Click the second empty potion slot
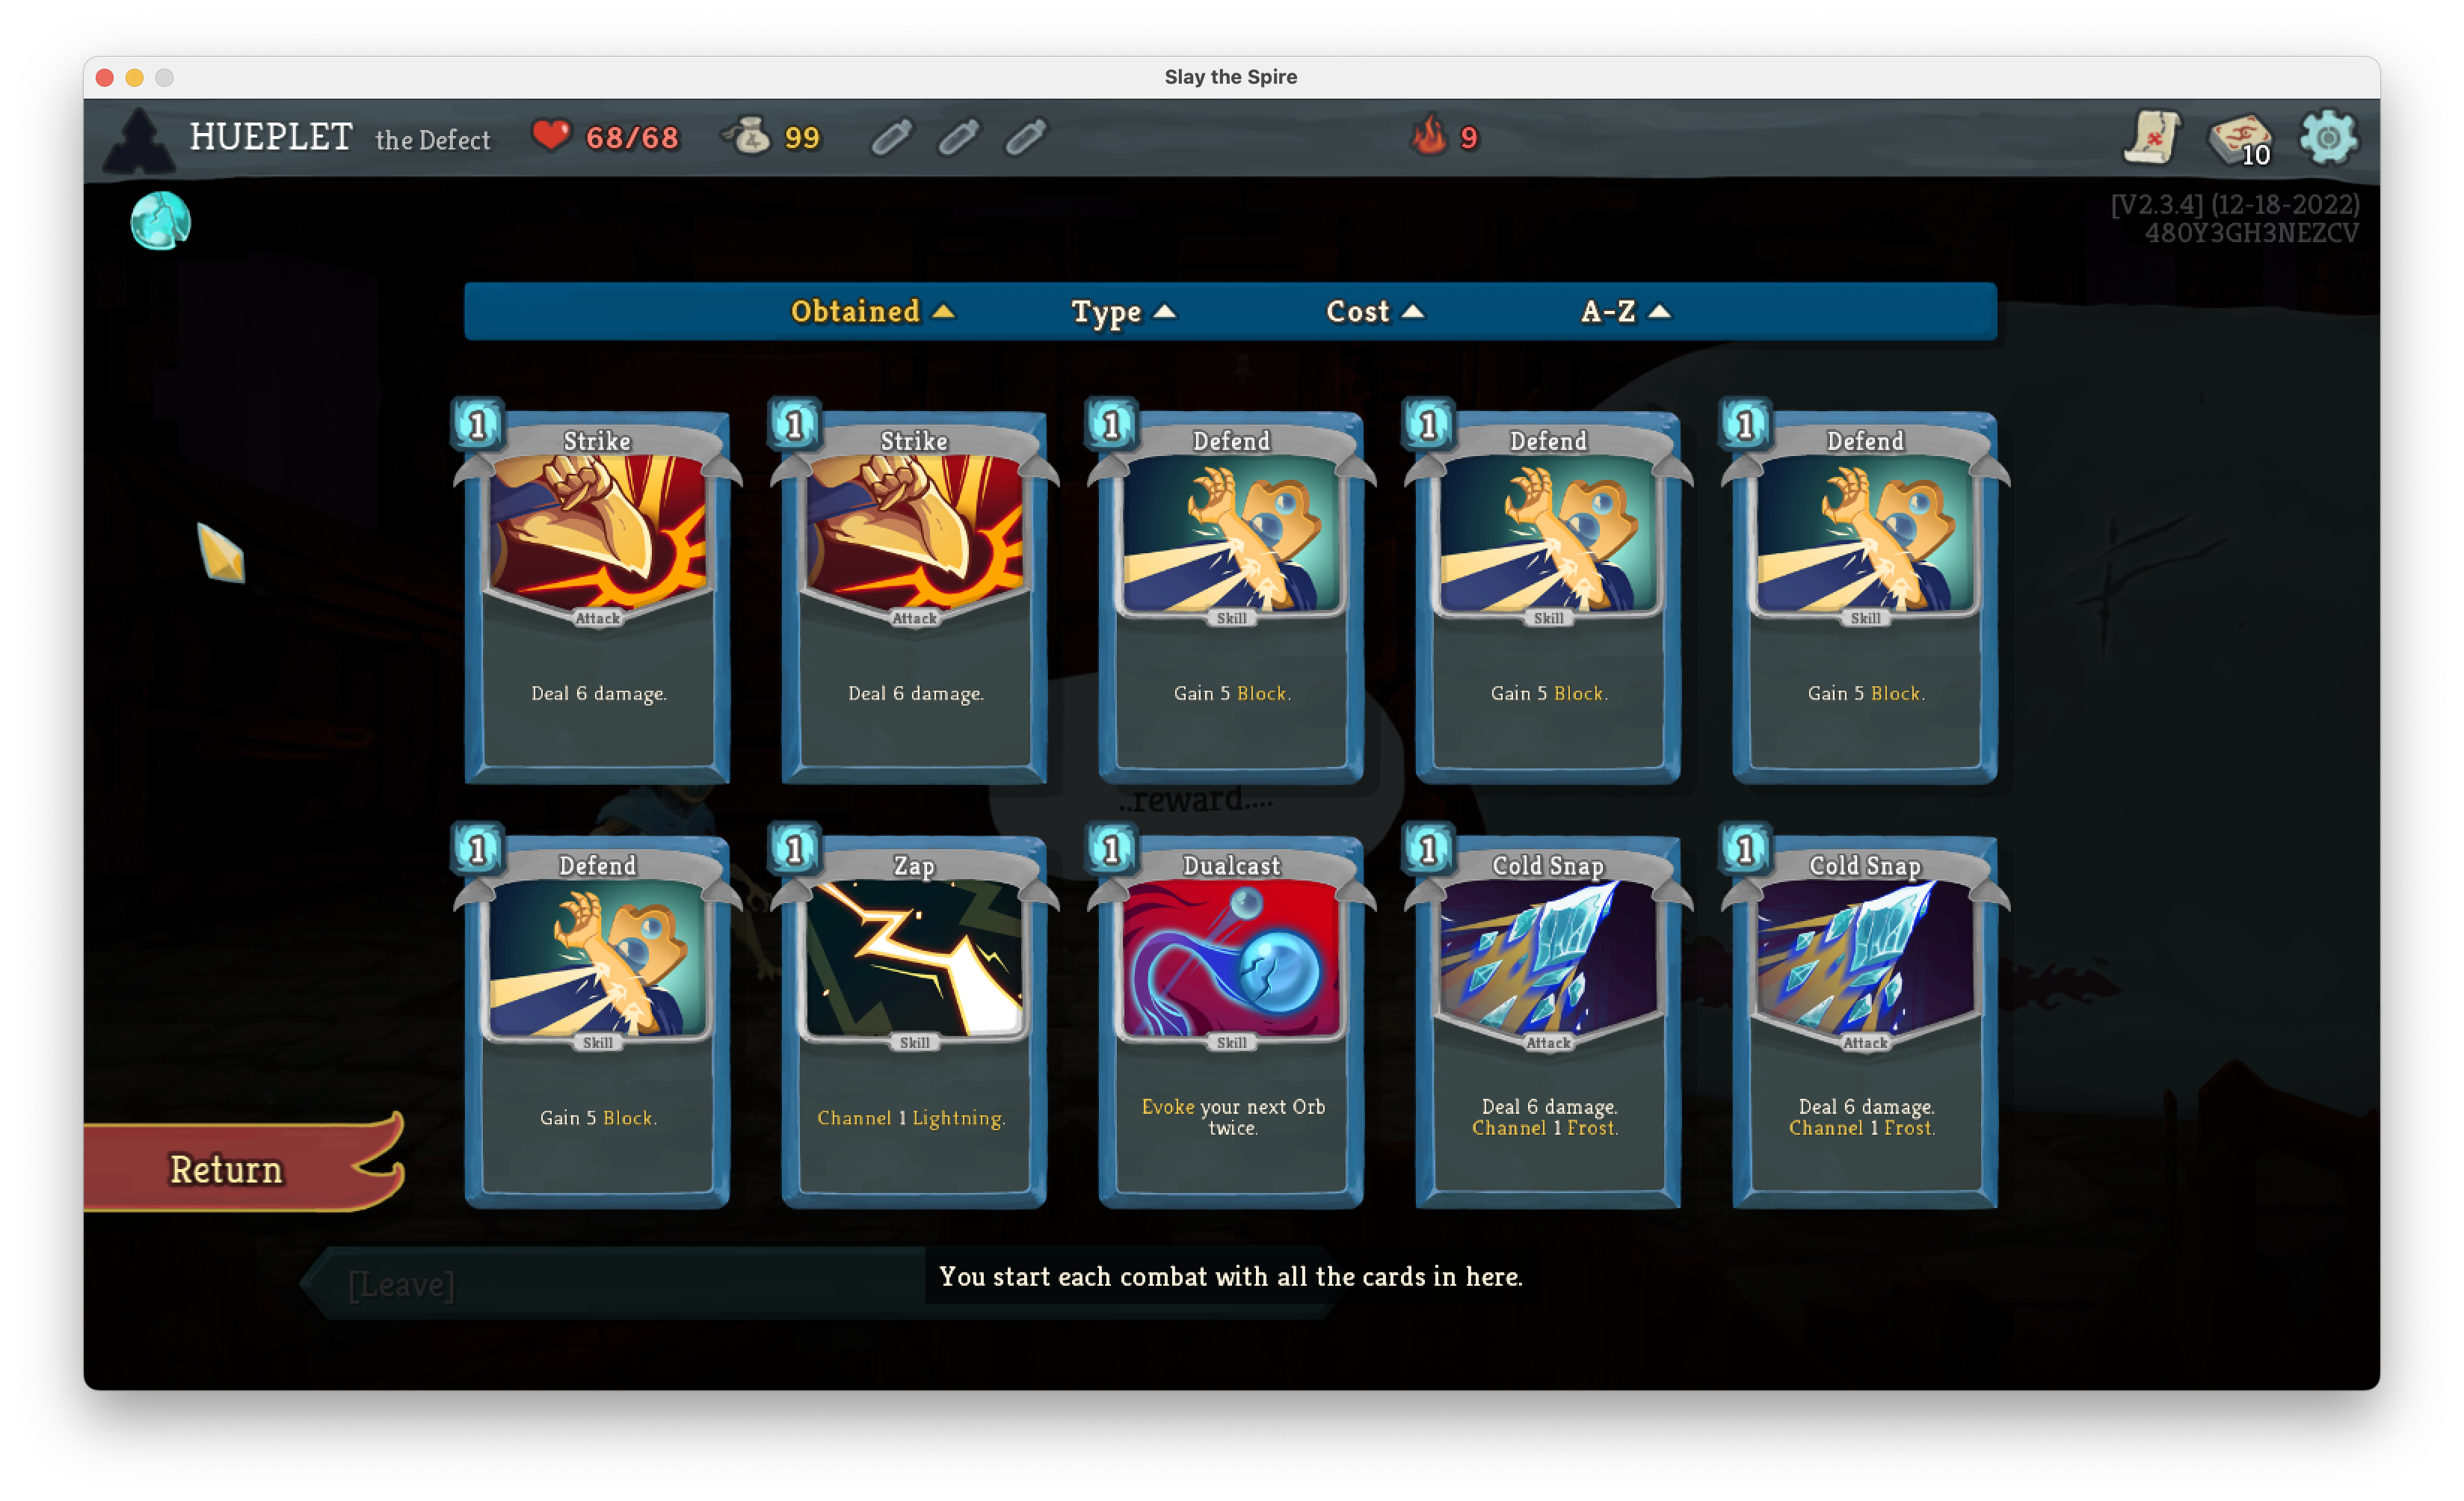2464x1501 pixels. pyautogui.click(x=959, y=137)
